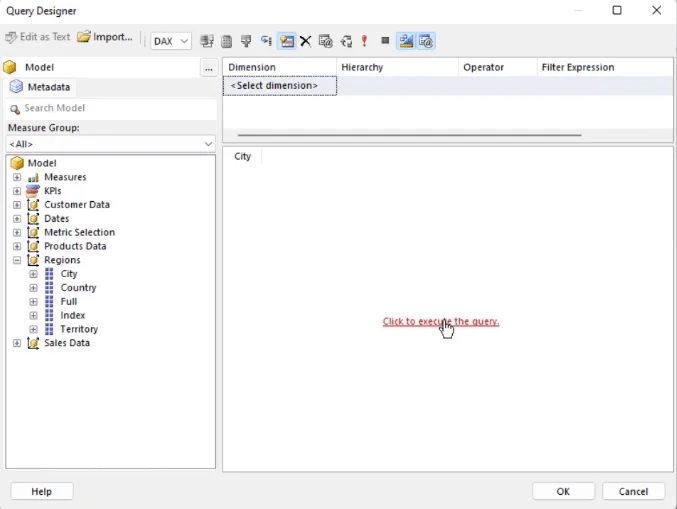Click the Territory attribute grid icon
677x509 pixels.
pyautogui.click(x=49, y=329)
